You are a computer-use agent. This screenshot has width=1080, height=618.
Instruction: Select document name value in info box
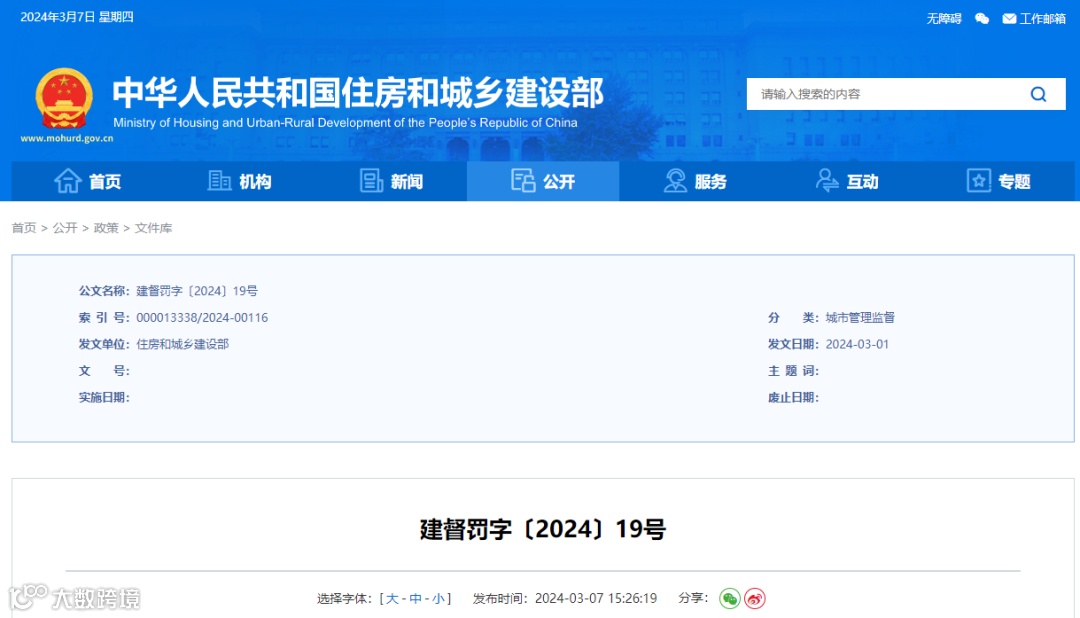[197, 291]
